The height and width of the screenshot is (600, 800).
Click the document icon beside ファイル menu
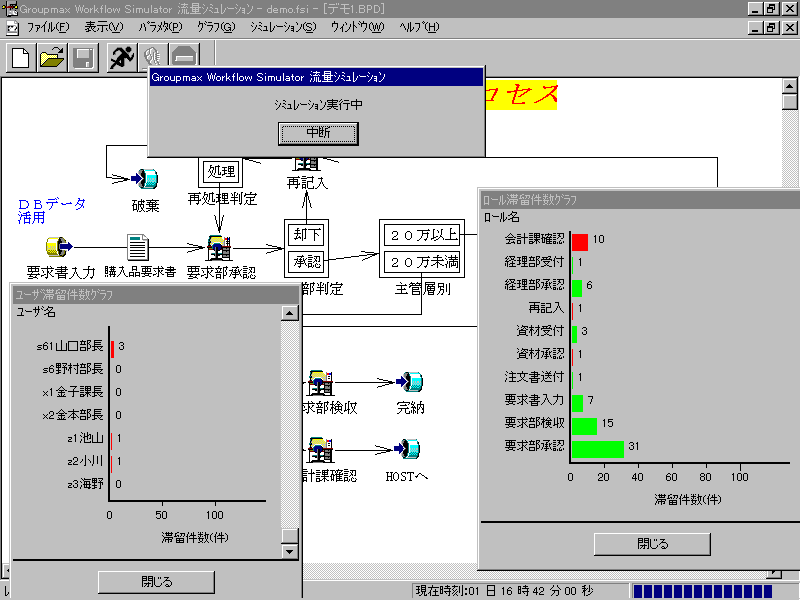[x=12, y=28]
